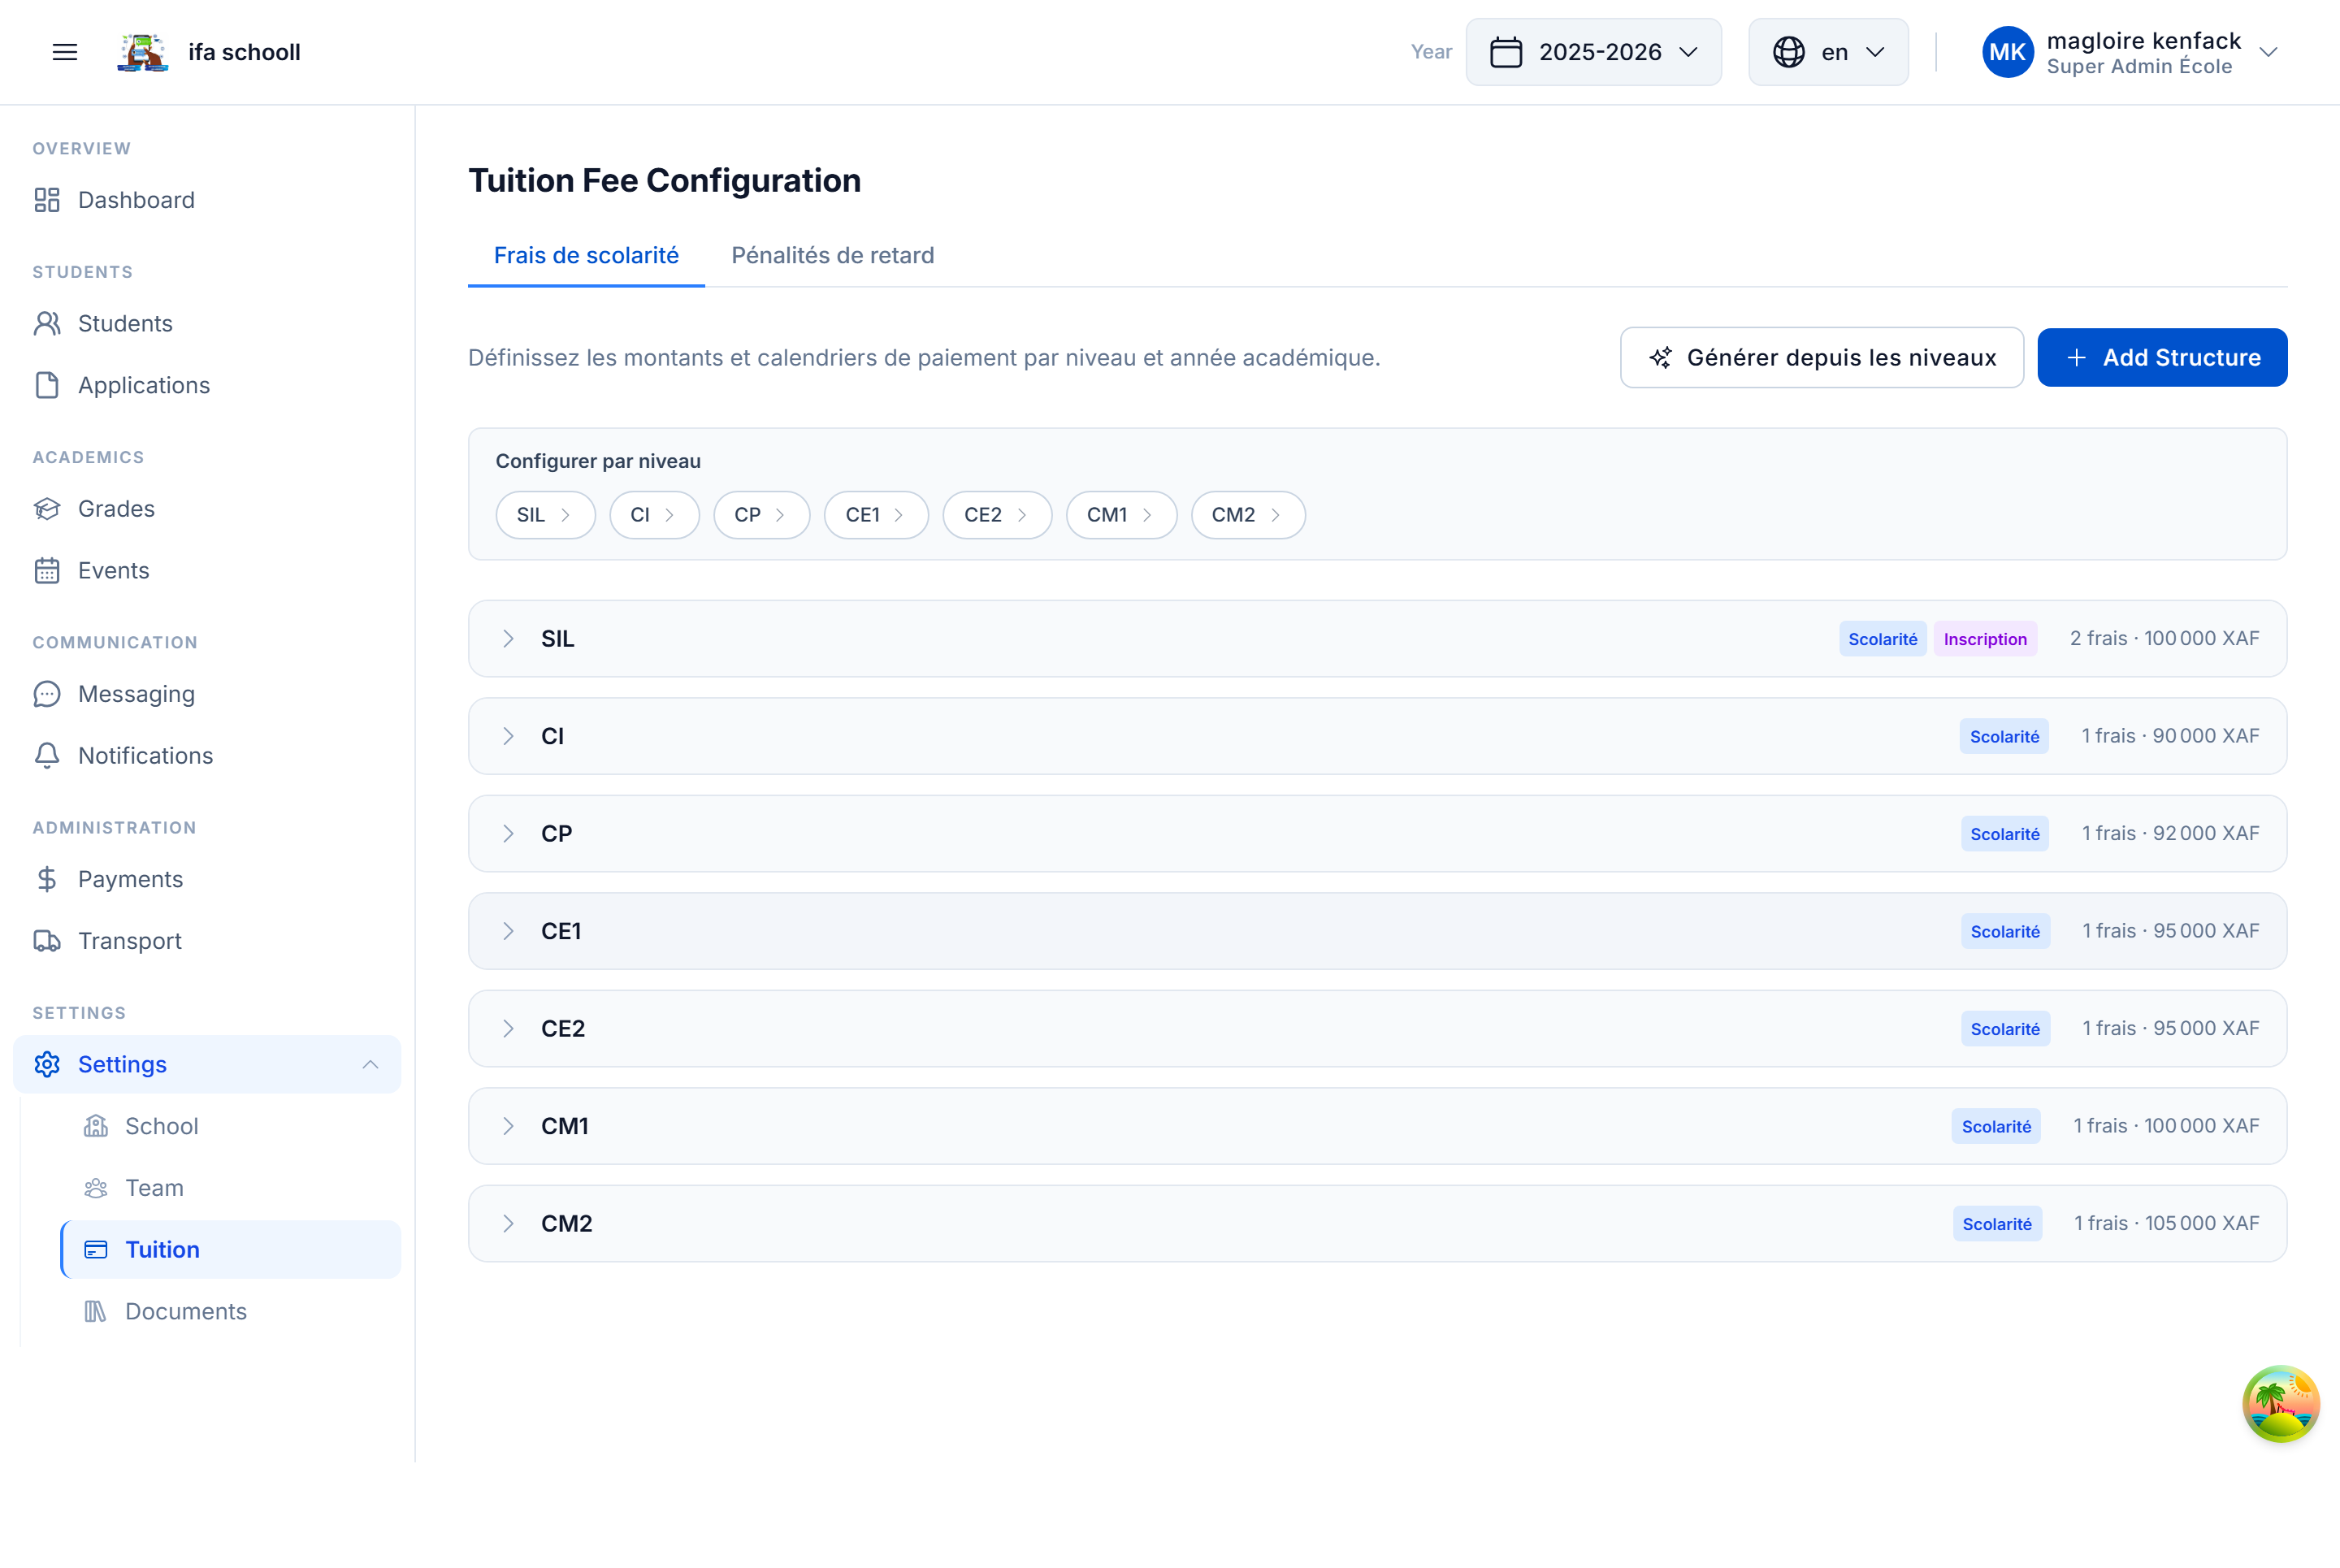Click the Add Structure button
Screen dimensions: 2340x1568
point(2161,358)
